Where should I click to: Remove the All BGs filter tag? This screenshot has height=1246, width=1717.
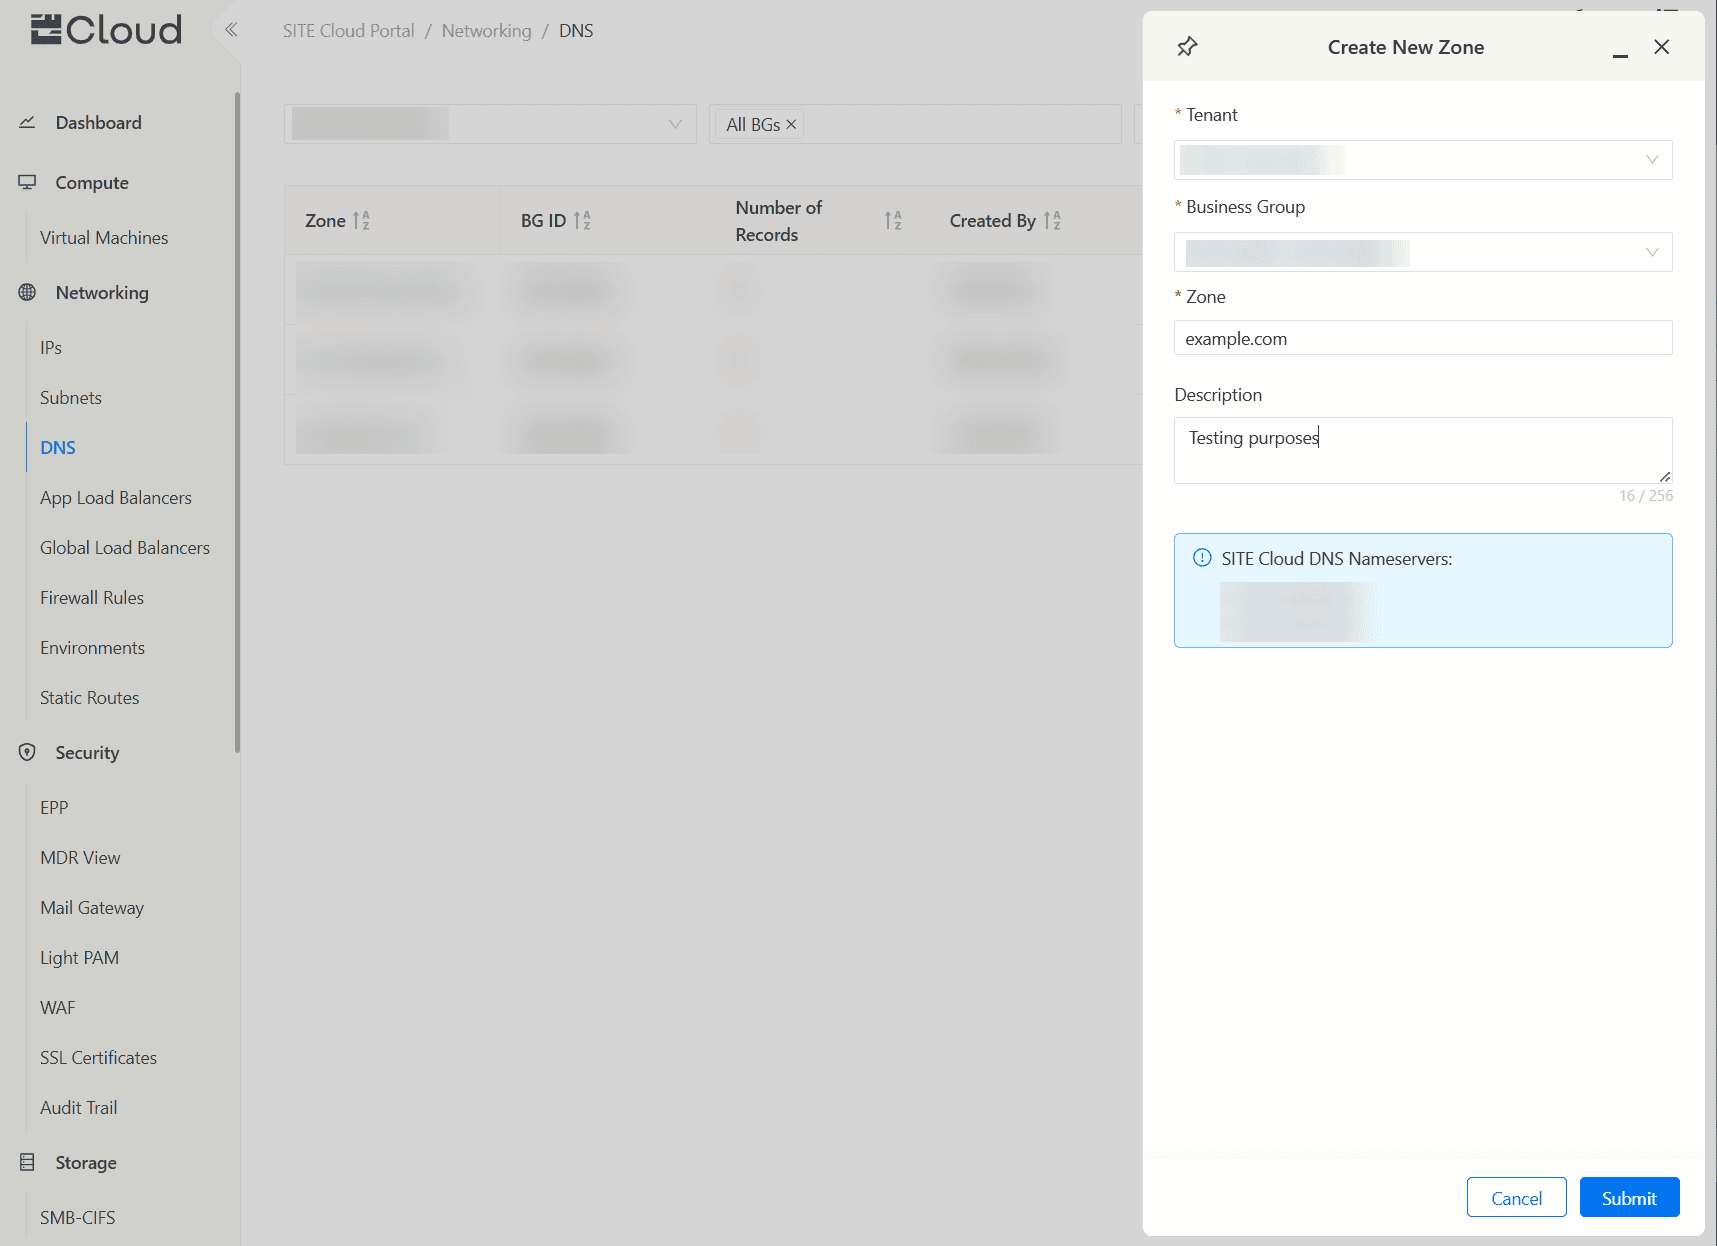791,125
